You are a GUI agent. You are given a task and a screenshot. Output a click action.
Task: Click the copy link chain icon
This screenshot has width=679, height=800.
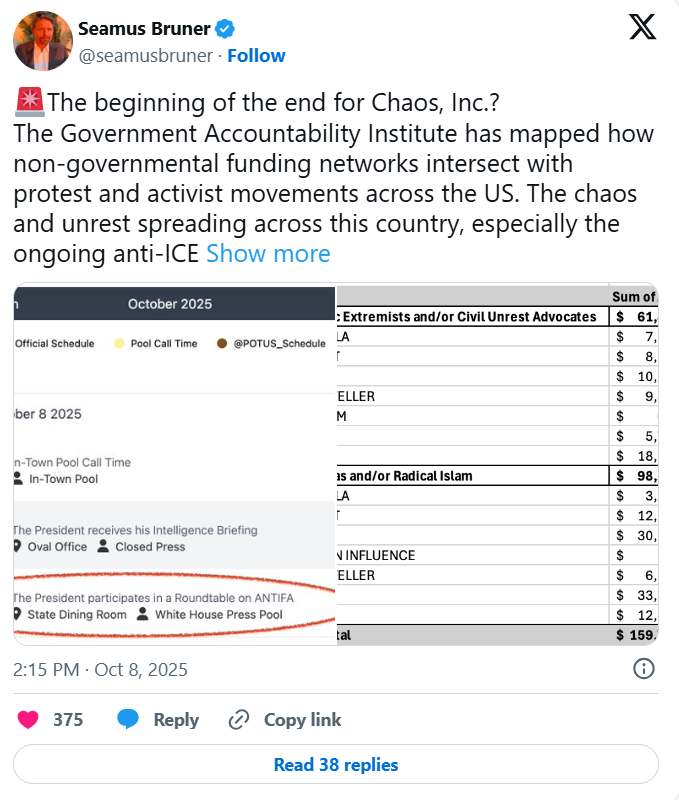[238, 719]
